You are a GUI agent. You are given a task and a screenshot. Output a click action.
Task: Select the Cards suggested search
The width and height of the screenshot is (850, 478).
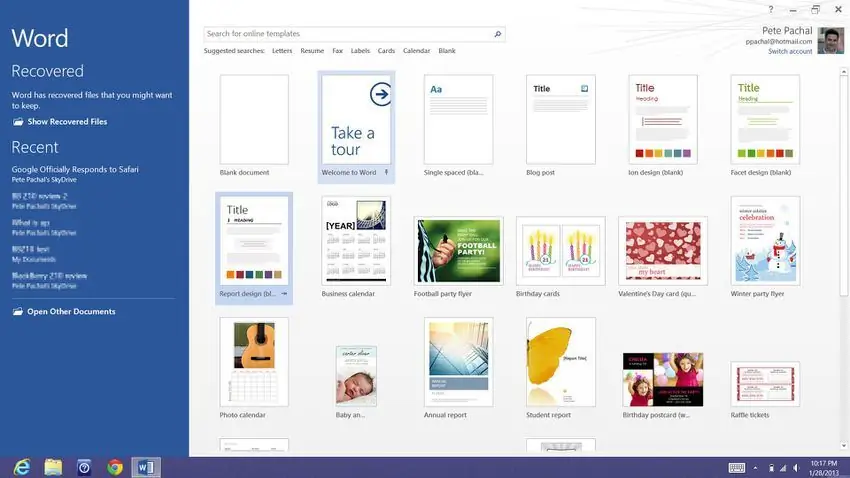(x=387, y=50)
